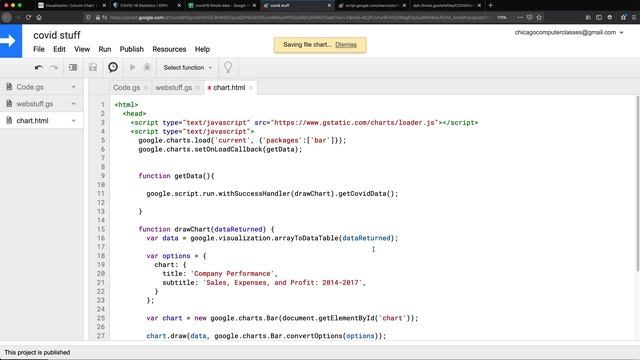Click the blue arrow Apps Script logo
Viewport: 640px width, 360px height.
pos(11,41)
